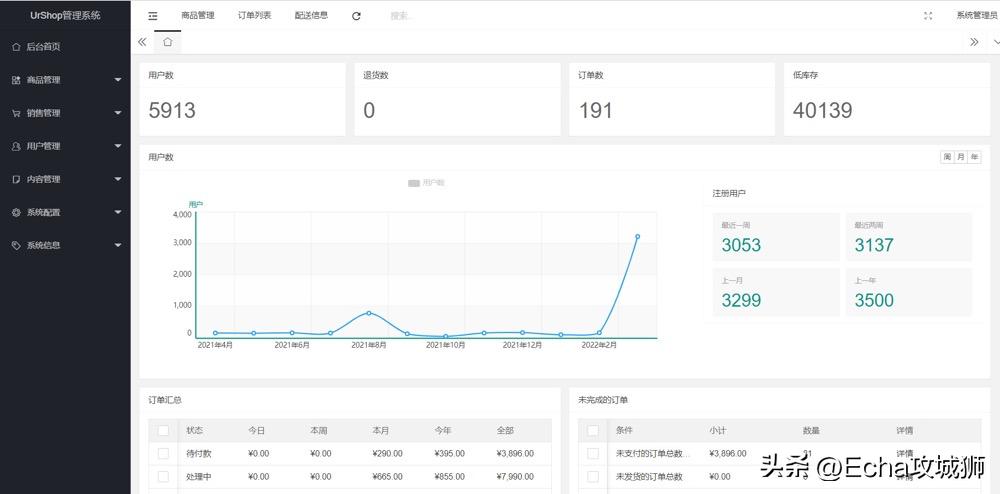1000x494 pixels.
Task: Click the home tab icon
Action: pos(168,42)
